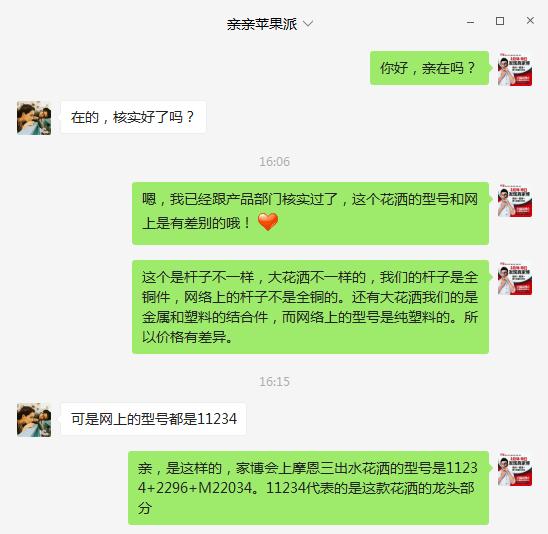
Task: Select the message 可是网上的型号都是11234
Action: click(x=153, y=419)
